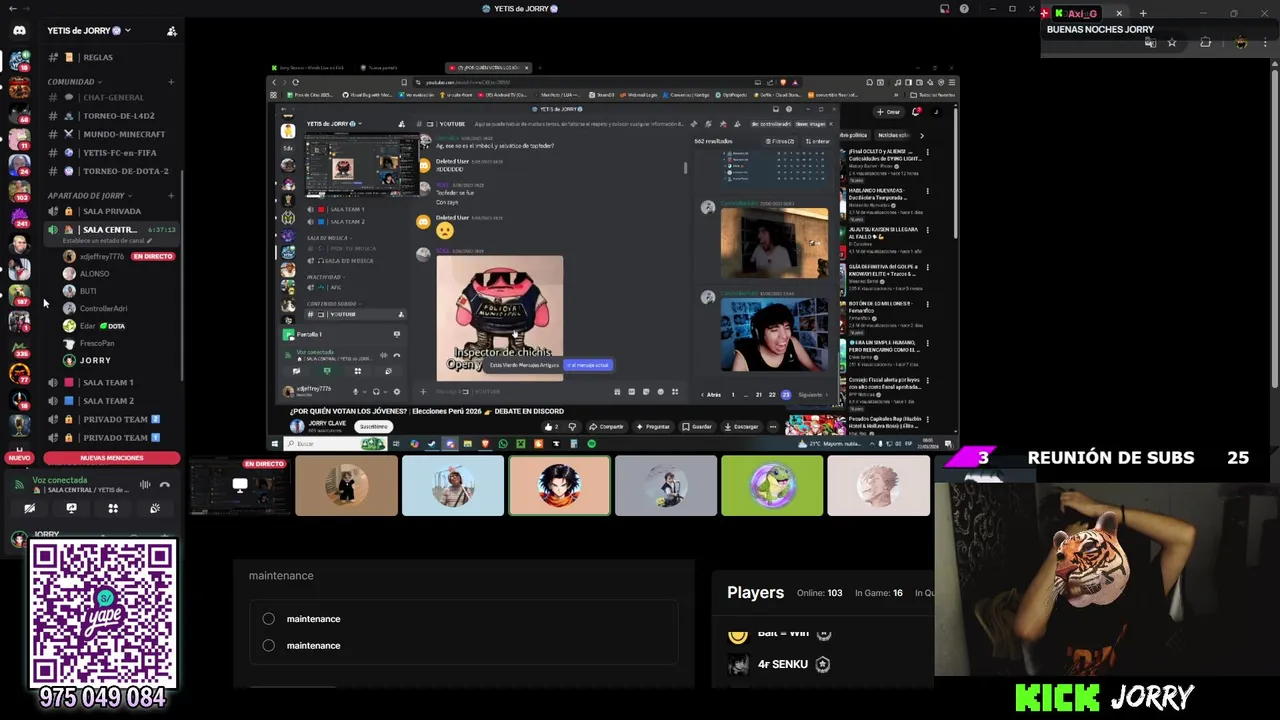The image size is (1280, 720).
Task: Click Spotify icon in shared Windows taskbar
Action: click(x=592, y=444)
